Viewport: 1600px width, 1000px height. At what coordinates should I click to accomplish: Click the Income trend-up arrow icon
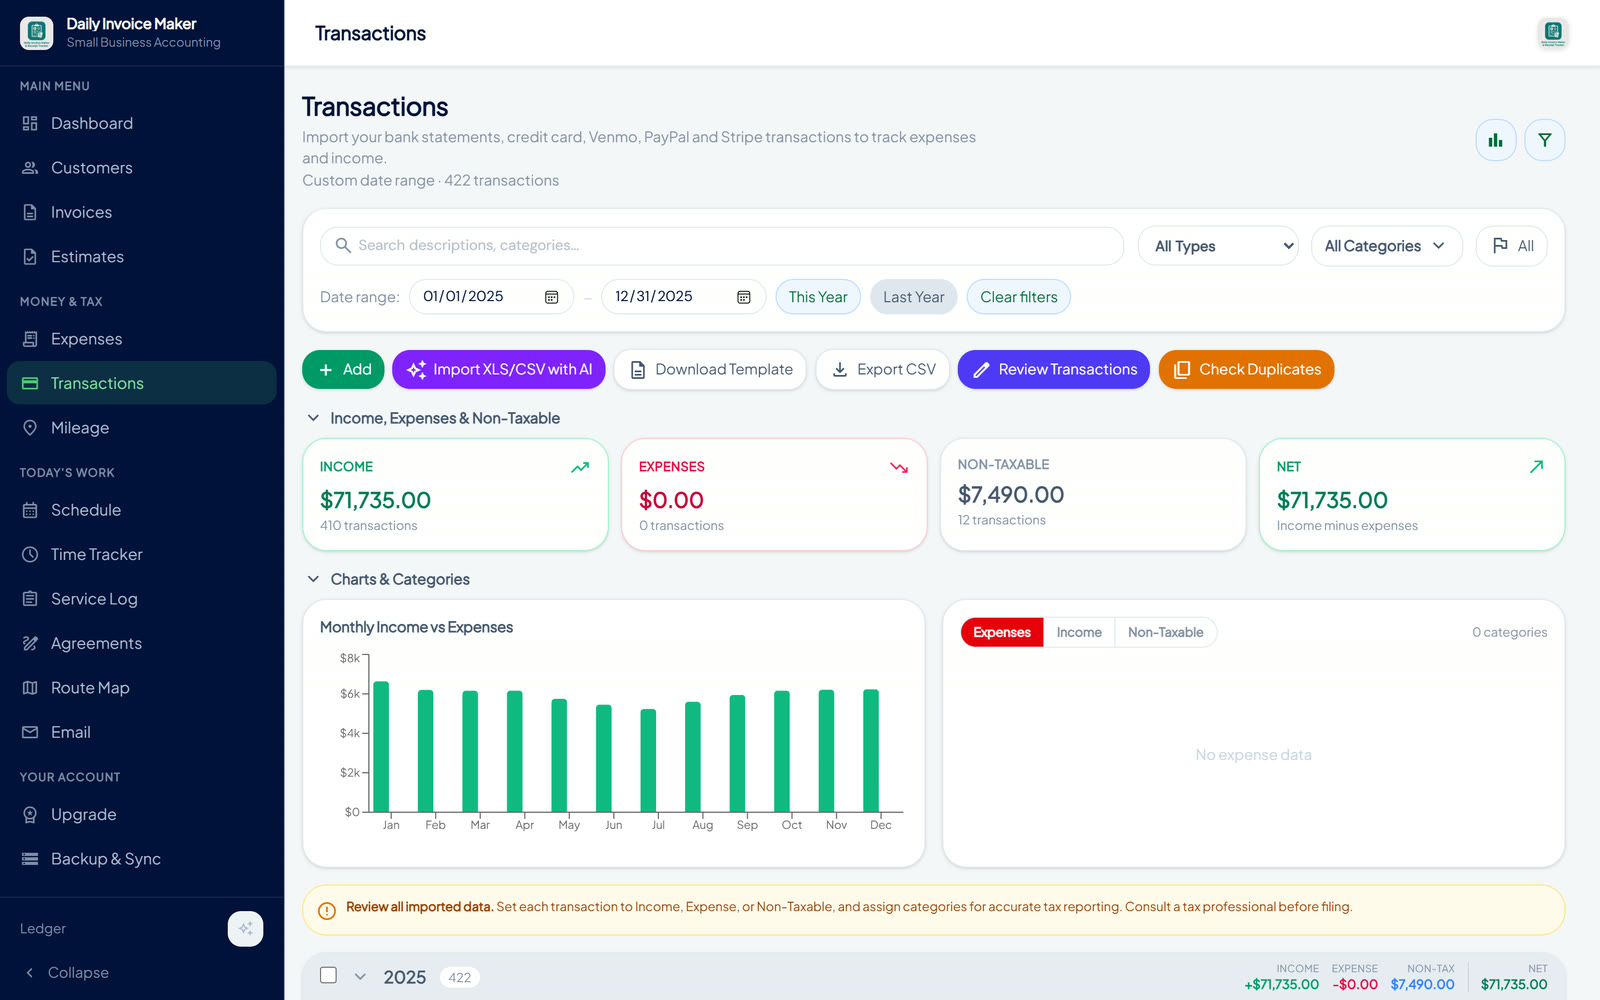point(580,467)
